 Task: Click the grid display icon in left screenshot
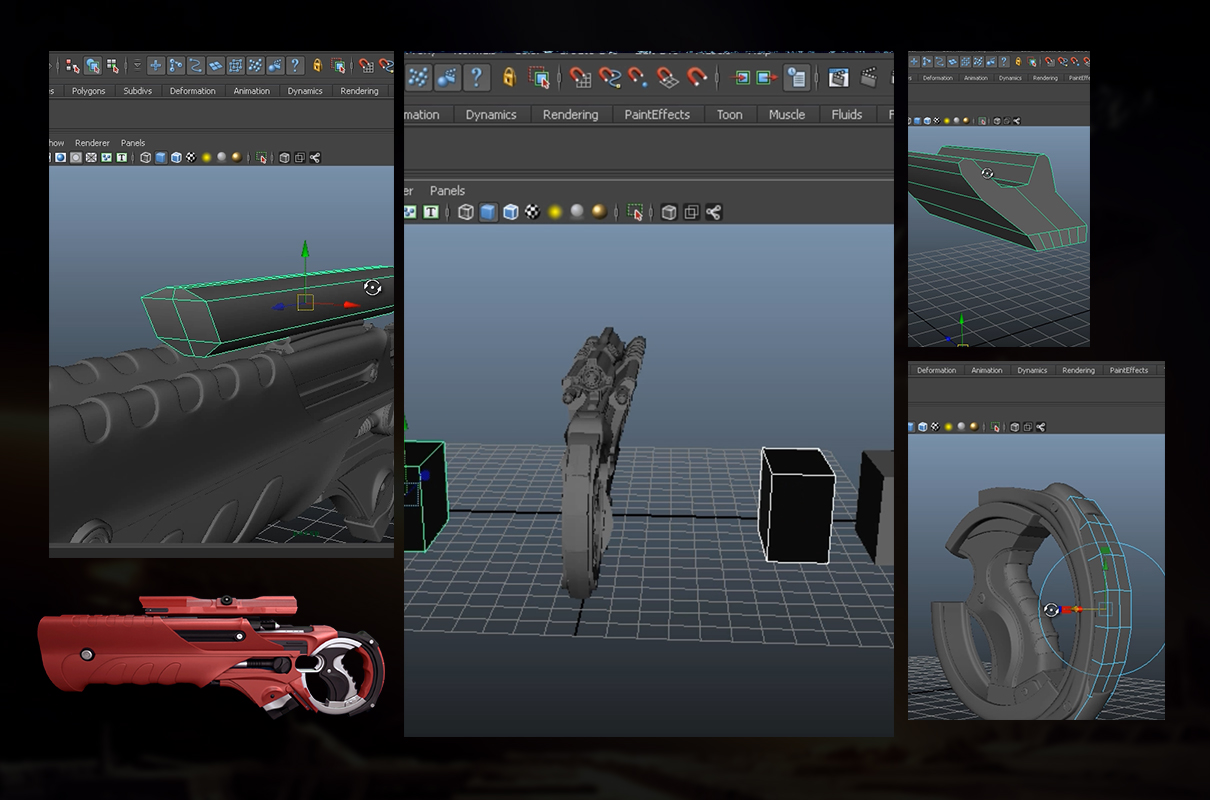point(91,158)
